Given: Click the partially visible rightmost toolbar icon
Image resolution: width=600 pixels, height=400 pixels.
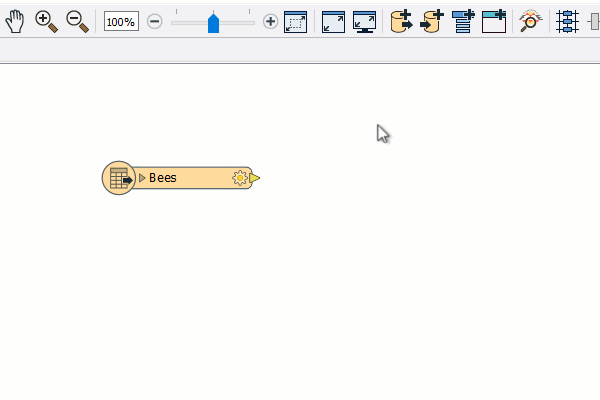Looking at the screenshot, I should click(x=594, y=21).
